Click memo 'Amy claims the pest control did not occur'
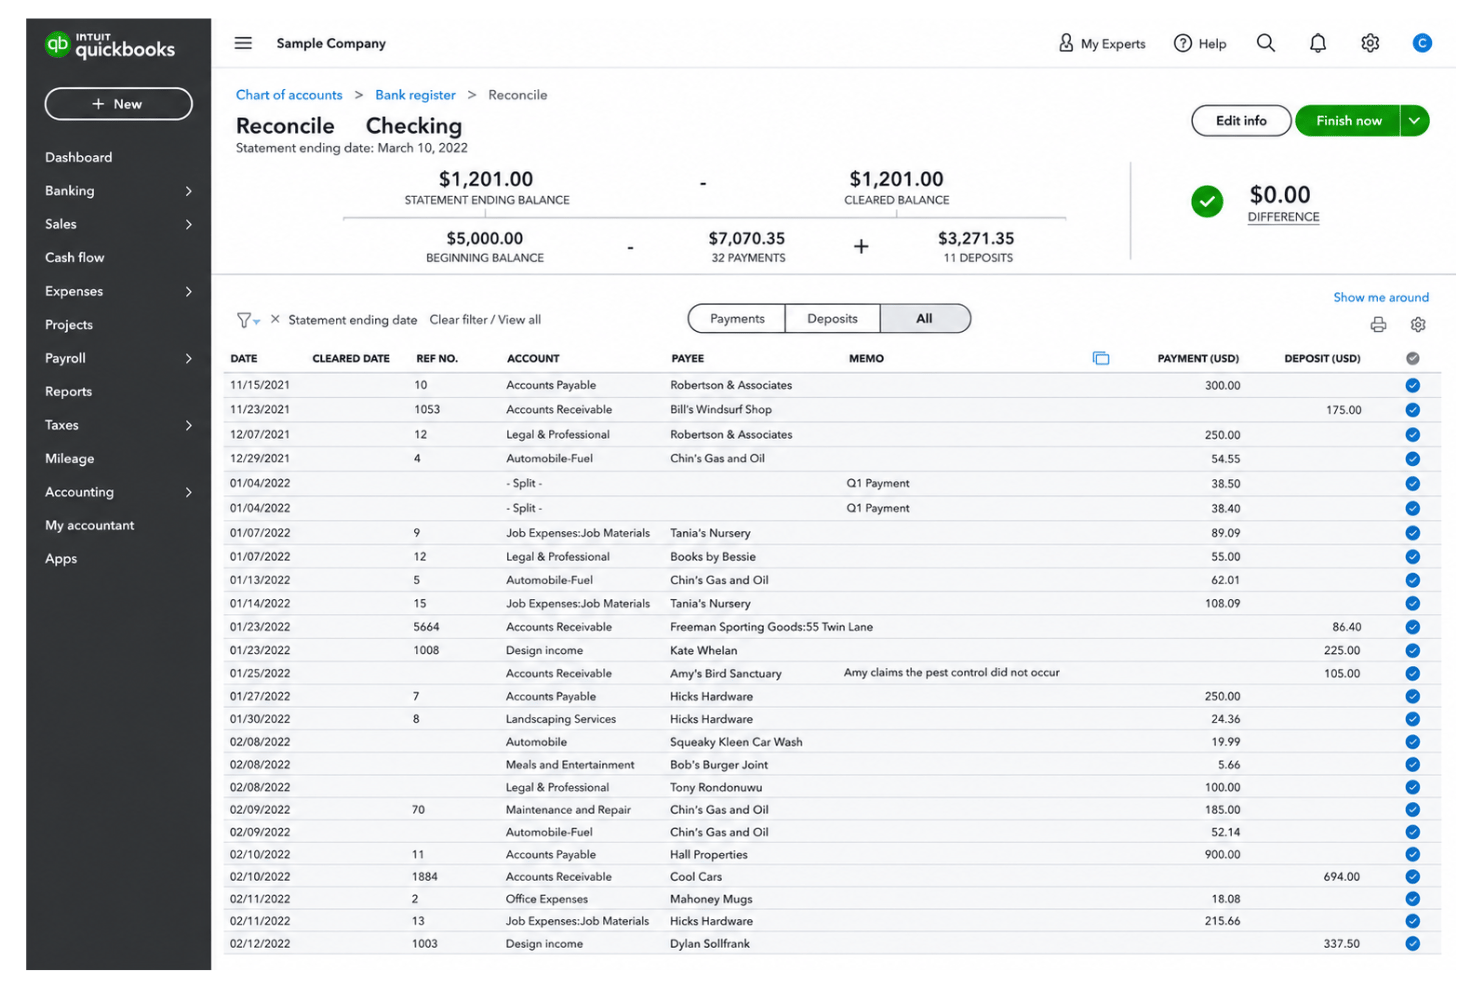The height and width of the screenshot is (987, 1480). click(x=951, y=673)
